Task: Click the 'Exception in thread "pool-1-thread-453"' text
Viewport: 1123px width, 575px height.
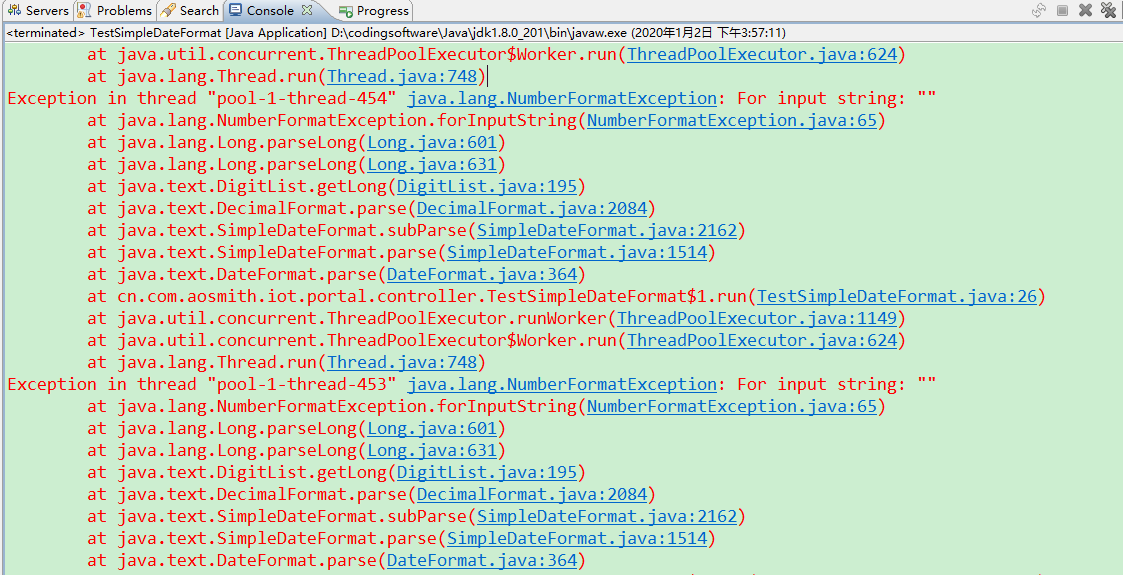Action: [x=202, y=385]
